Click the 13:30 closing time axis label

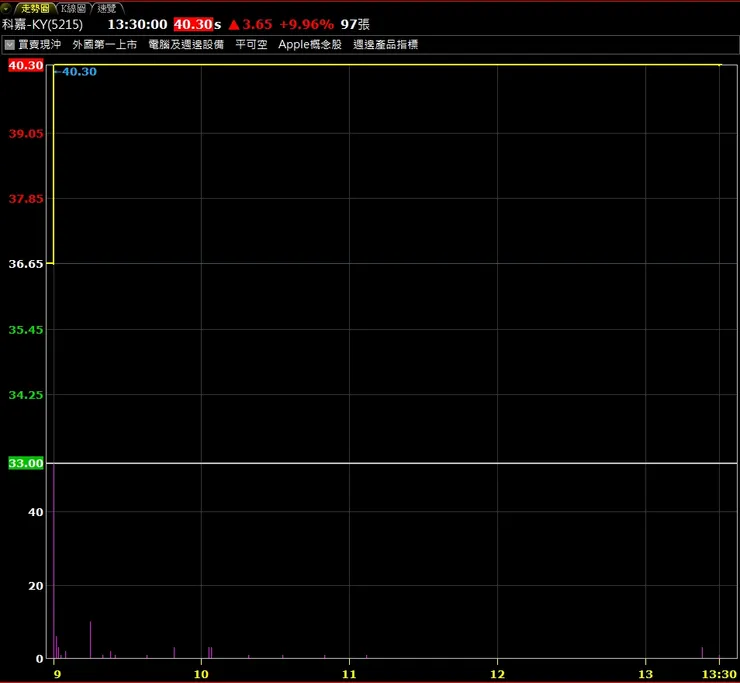(x=719, y=674)
